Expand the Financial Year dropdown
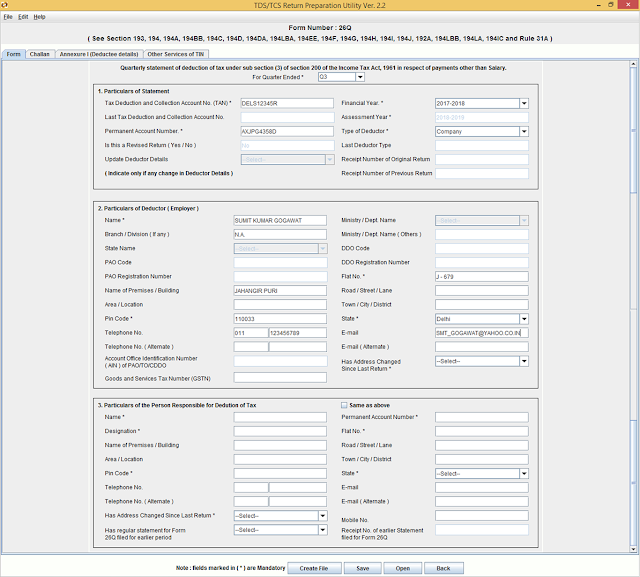Image resolution: width=640 pixels, height=577 pixels. [x=524, y=104]
